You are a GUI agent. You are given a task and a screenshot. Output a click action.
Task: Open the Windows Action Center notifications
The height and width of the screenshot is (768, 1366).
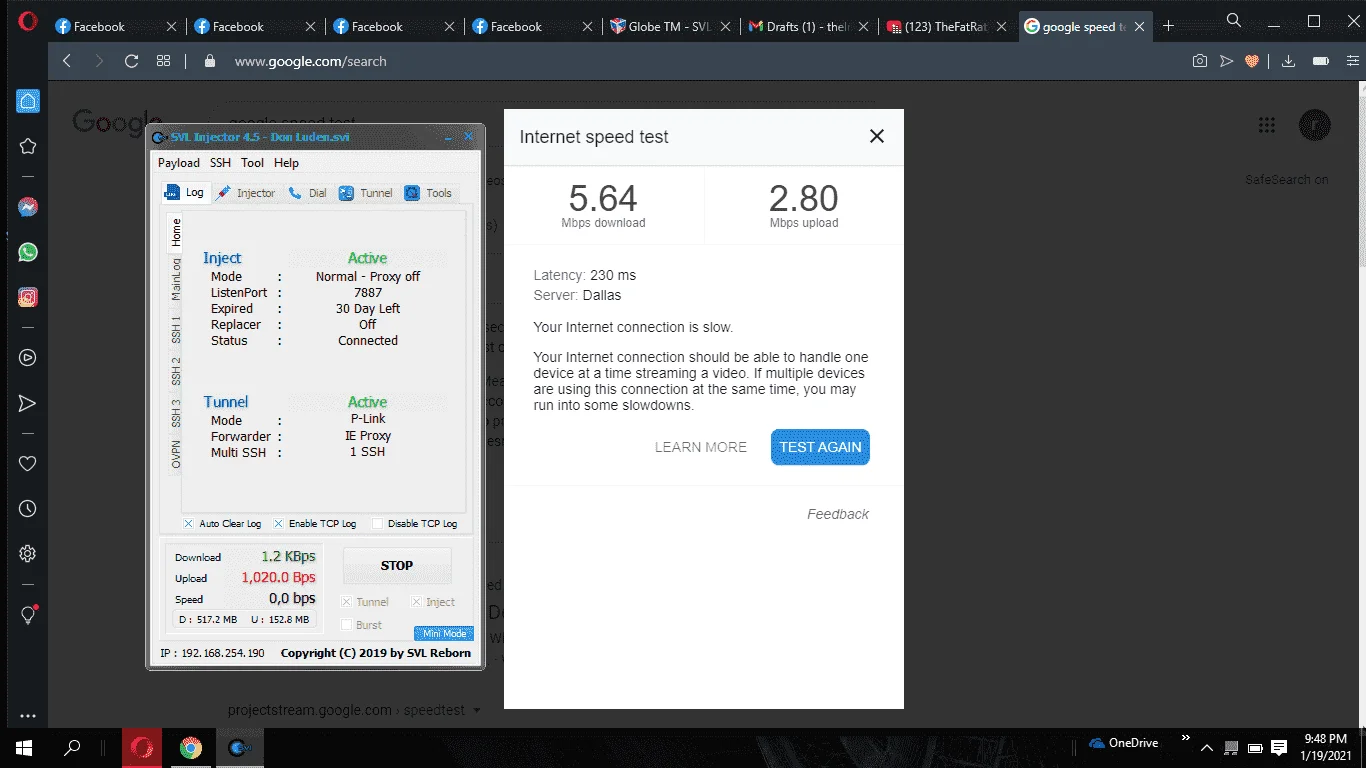[x=1278, y=748]
